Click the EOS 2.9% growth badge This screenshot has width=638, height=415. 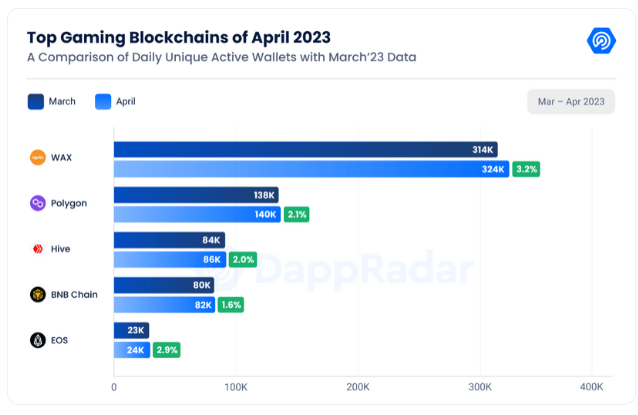166,350
